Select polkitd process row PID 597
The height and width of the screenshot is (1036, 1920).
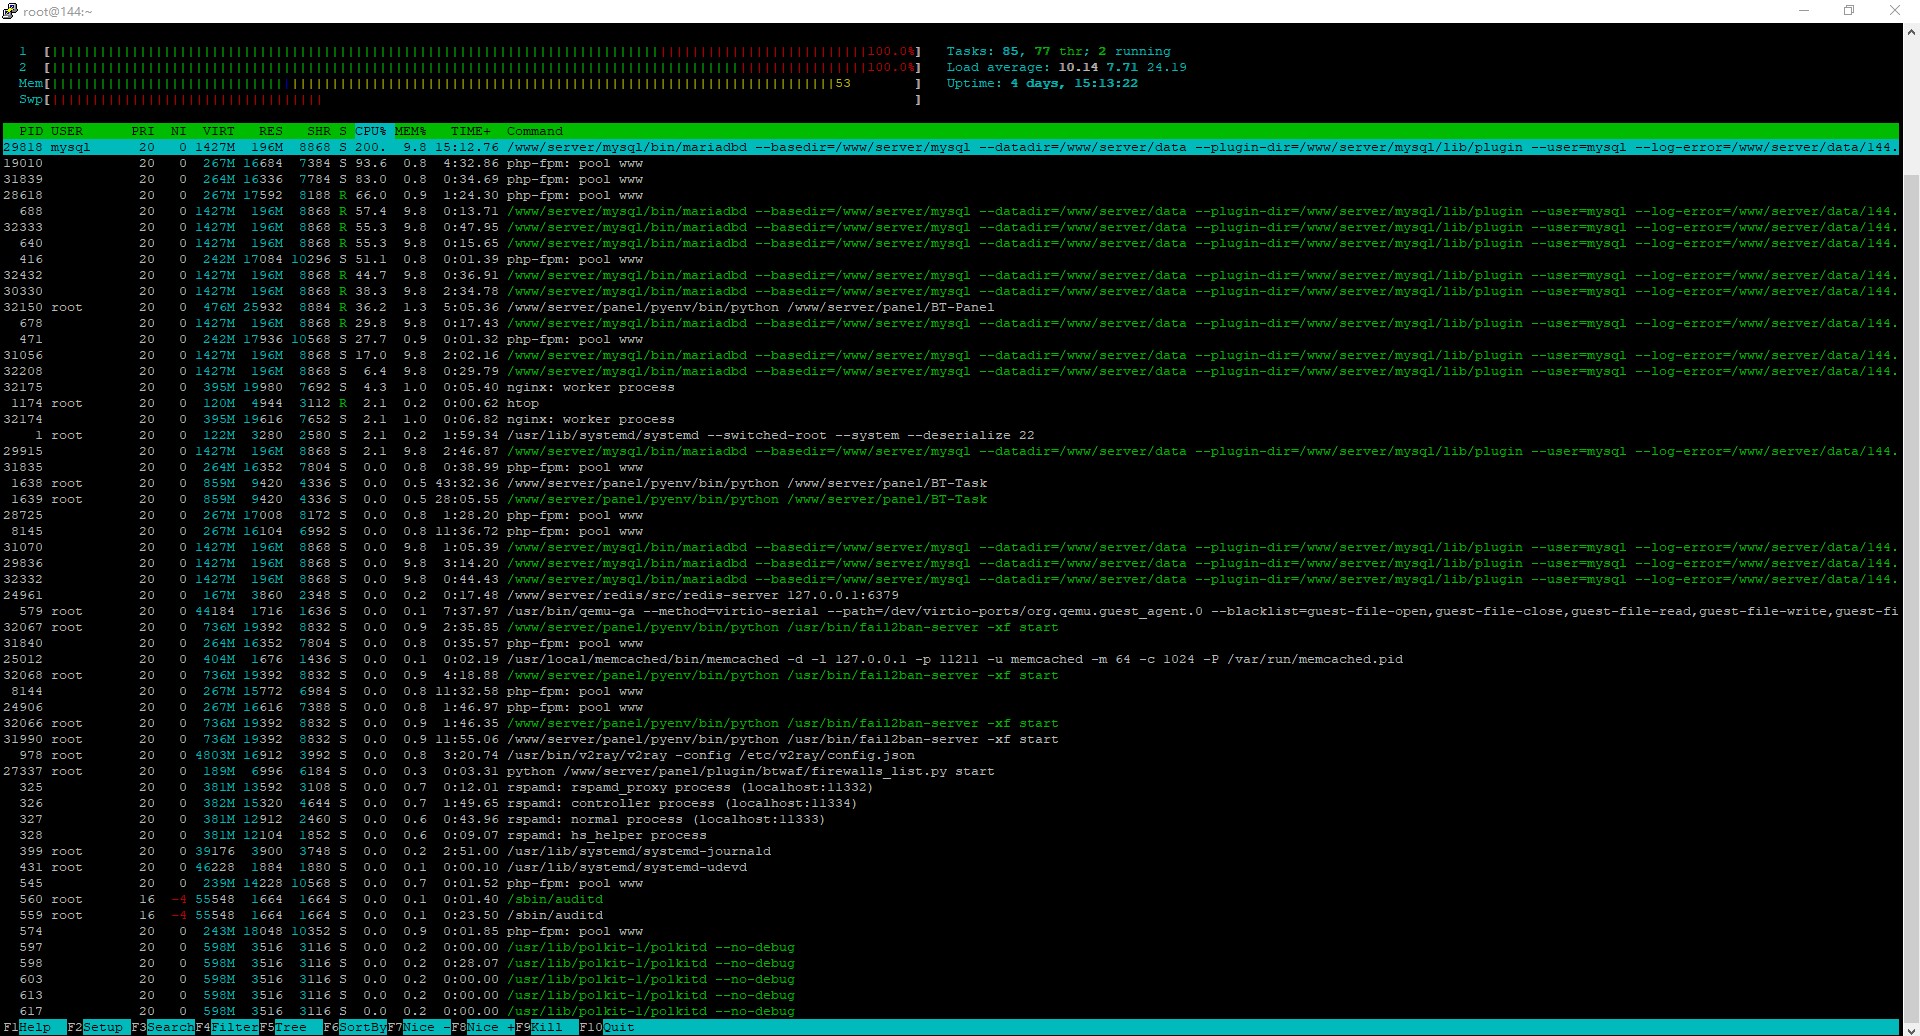(950, 947)
